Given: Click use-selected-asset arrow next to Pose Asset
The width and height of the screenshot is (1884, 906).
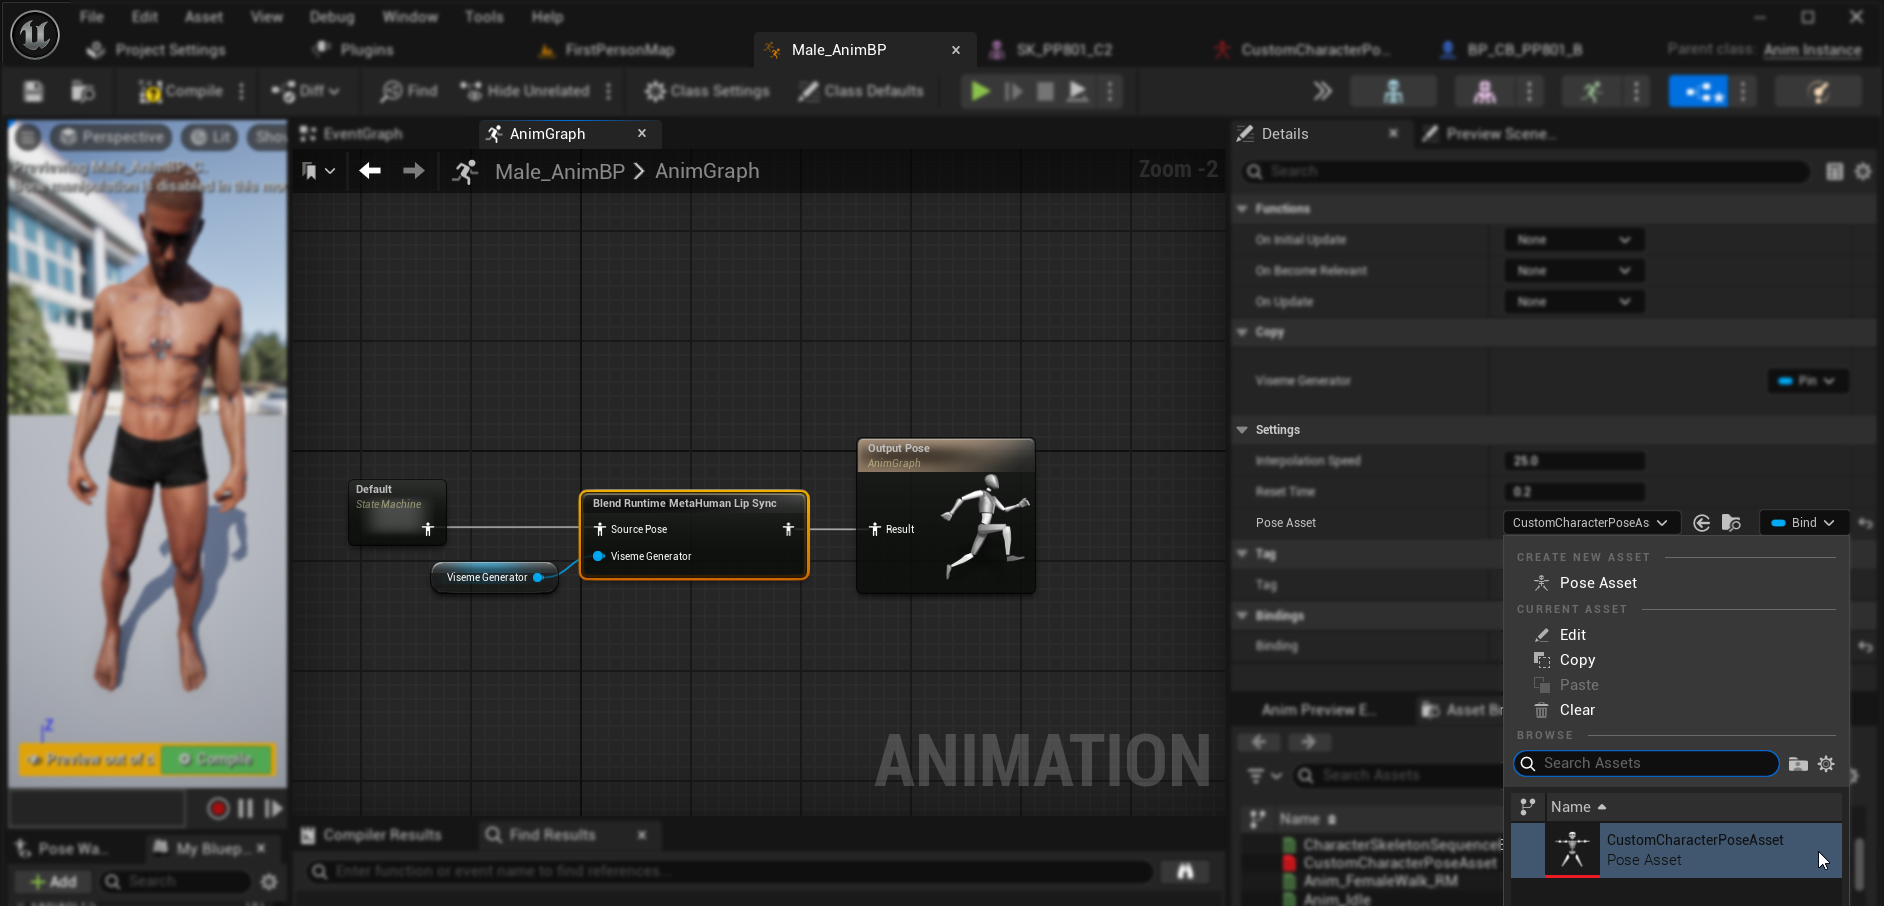Looking at the screenshot, I should (x=1702, y=522).
